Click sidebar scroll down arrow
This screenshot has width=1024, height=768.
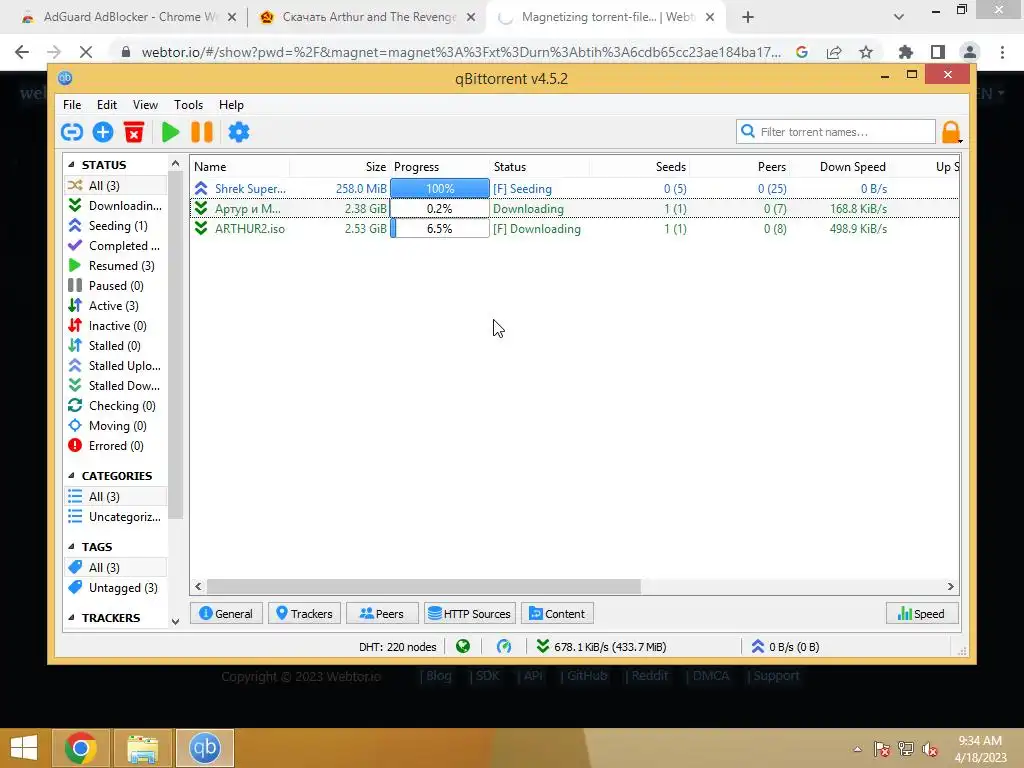click(175, 622)
